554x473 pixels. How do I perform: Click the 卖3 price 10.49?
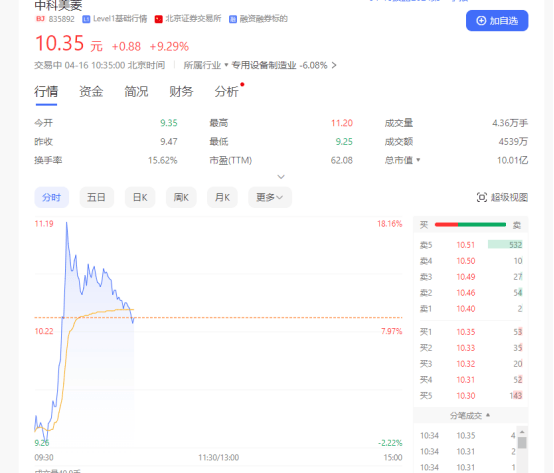[466, 277]
